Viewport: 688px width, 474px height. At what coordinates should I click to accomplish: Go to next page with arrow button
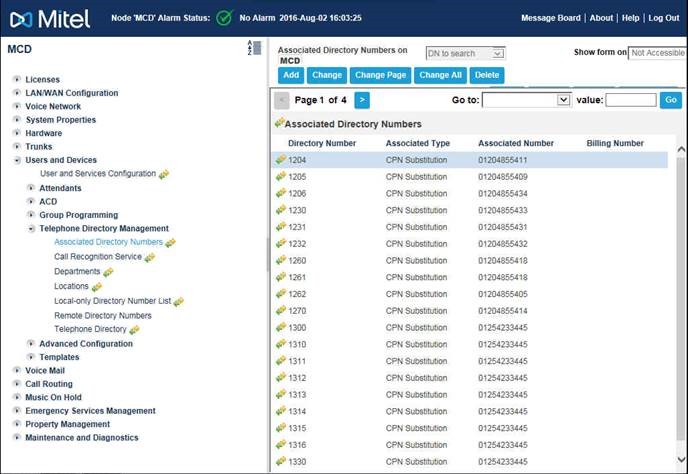(x=362, y=100)
